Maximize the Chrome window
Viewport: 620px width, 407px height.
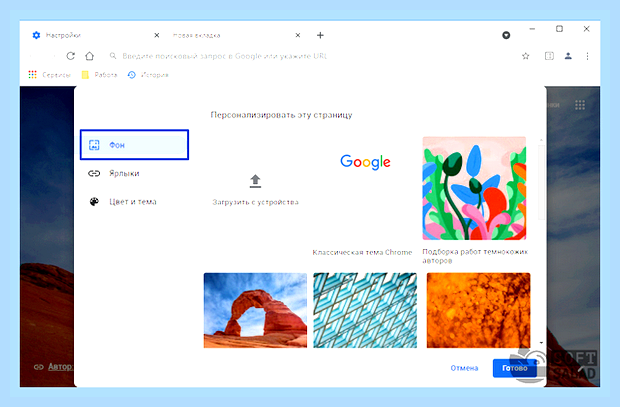559,29
